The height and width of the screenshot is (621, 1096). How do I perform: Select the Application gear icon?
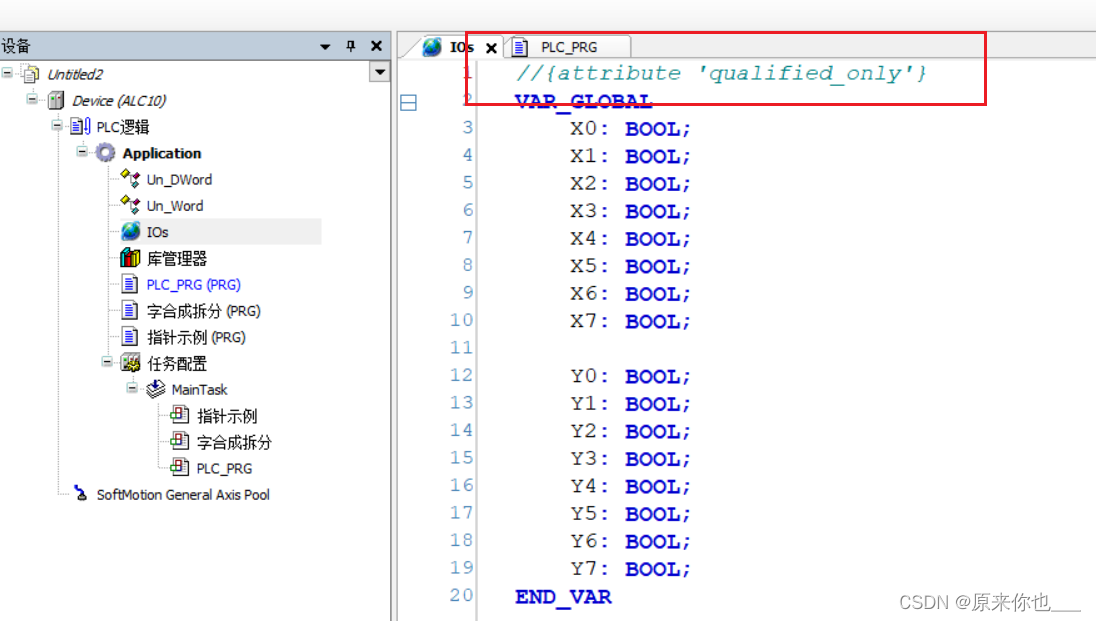click(103, 153)
